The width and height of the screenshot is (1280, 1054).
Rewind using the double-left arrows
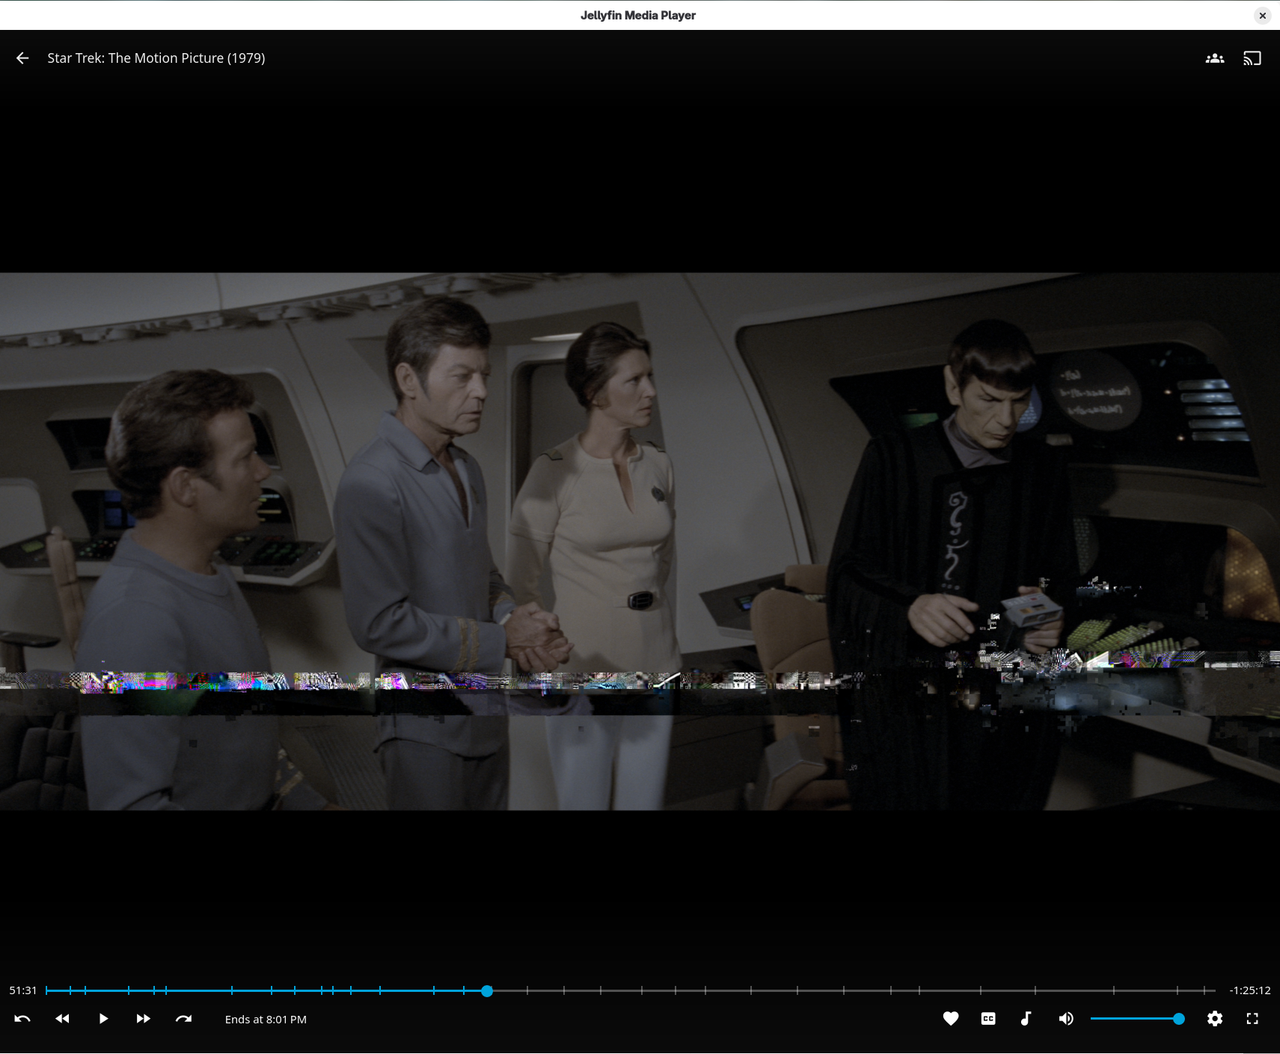point(62,1019)
